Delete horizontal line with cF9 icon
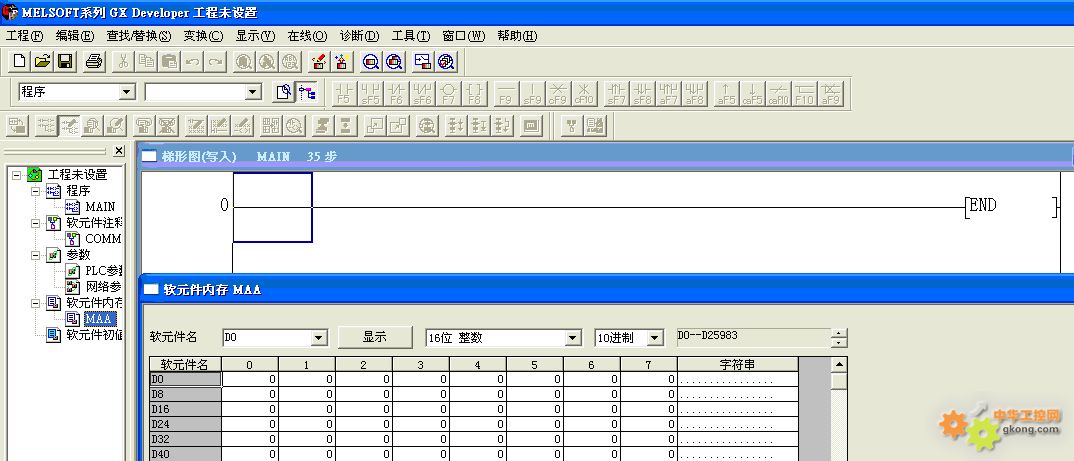Image resolution: width=1074 pixels, height=461 pixels. pyautogui.click(x=558, y=93)
